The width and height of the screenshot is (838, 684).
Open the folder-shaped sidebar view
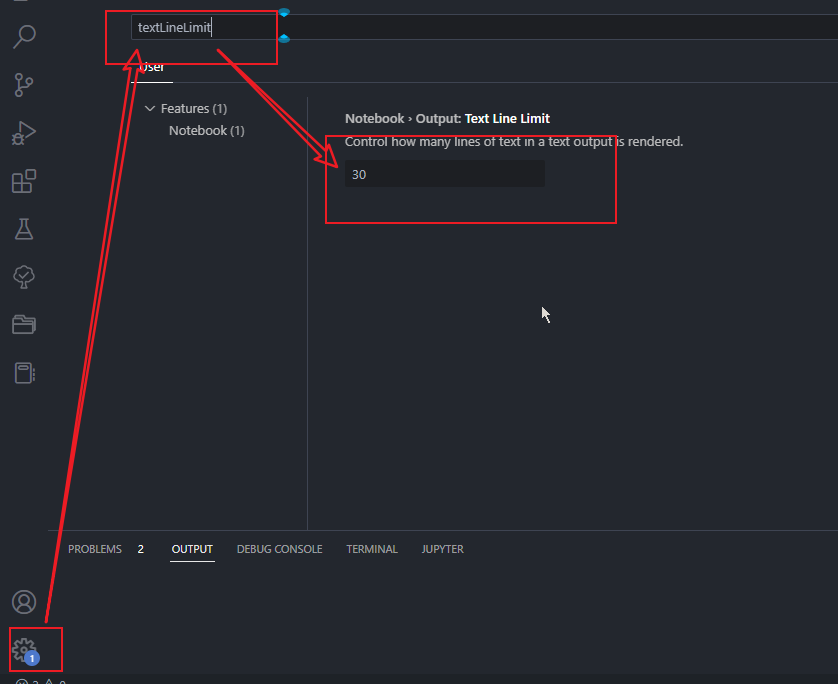coord(23,325)
